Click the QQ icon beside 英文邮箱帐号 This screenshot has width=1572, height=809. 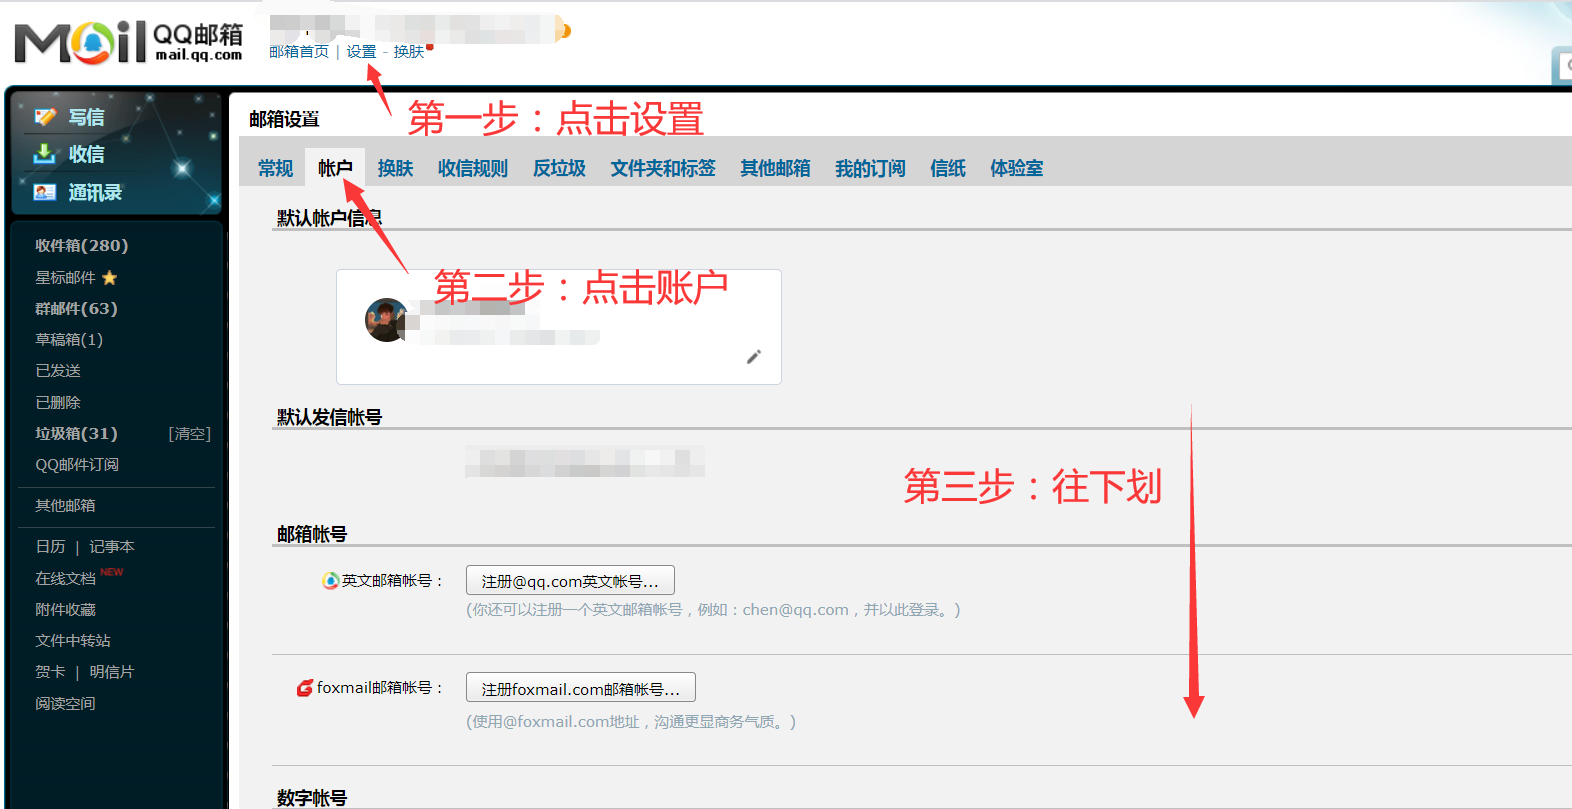pyautogui.click(x=330, y=580)
